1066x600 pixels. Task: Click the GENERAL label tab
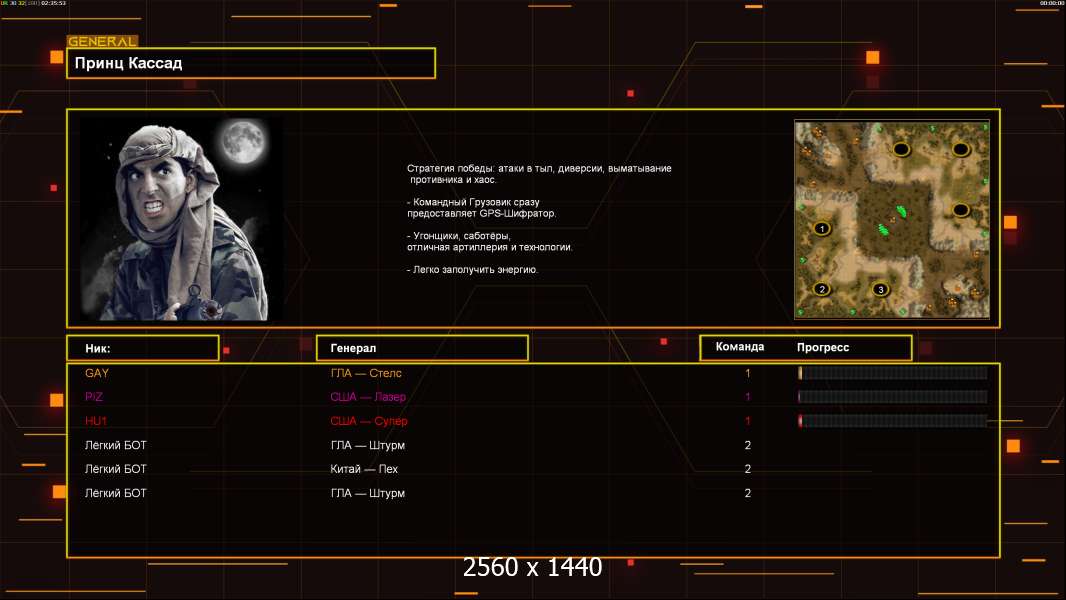(x=102, y=42)
